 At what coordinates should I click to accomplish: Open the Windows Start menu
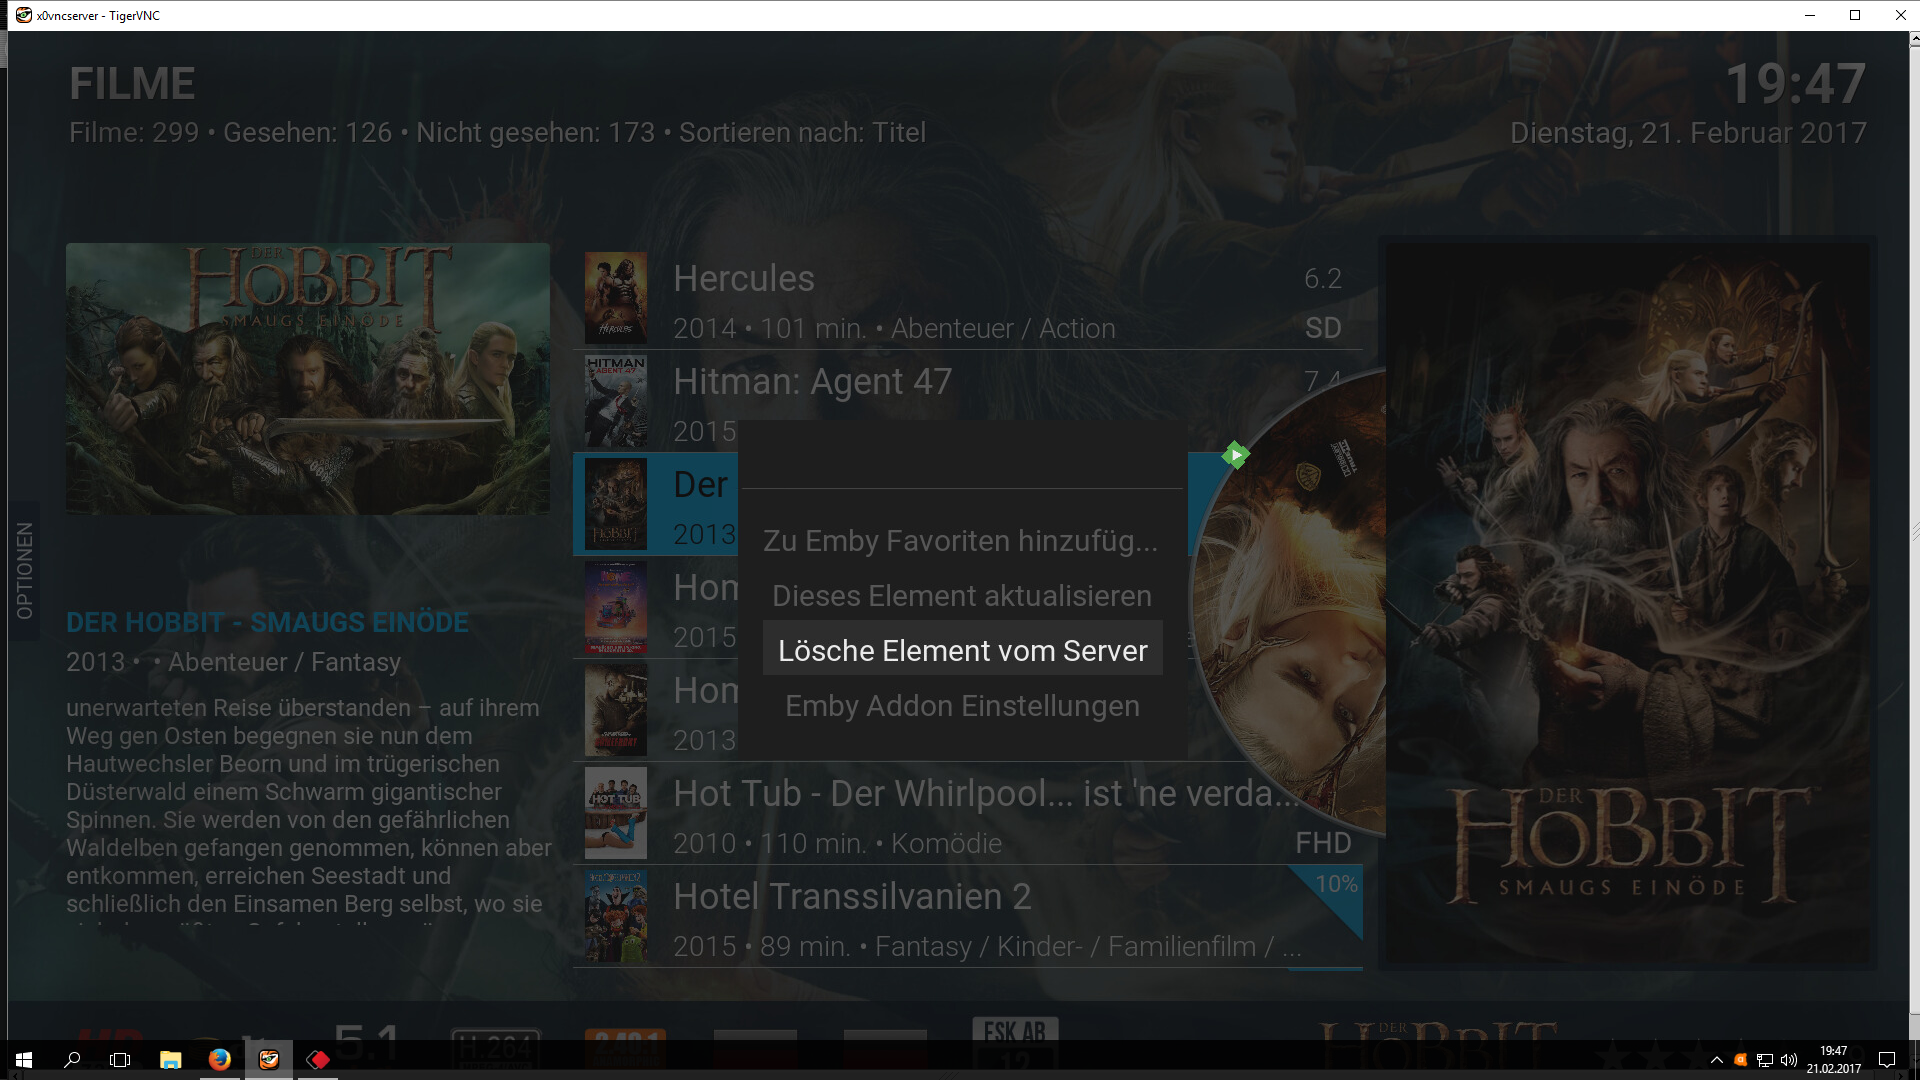[24, 1060]
